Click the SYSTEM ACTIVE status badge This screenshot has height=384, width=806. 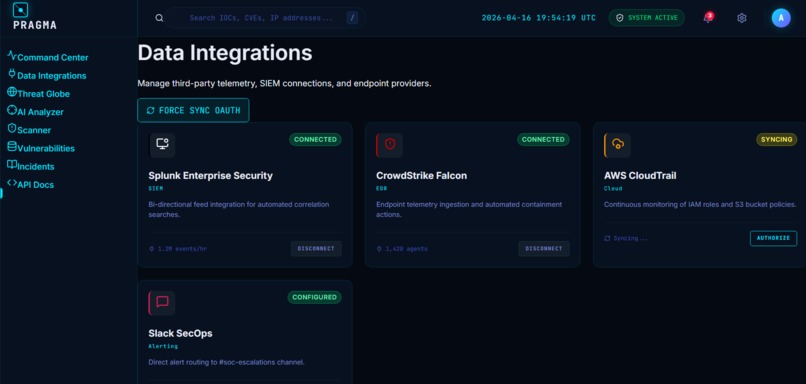[x=647, y=18]
